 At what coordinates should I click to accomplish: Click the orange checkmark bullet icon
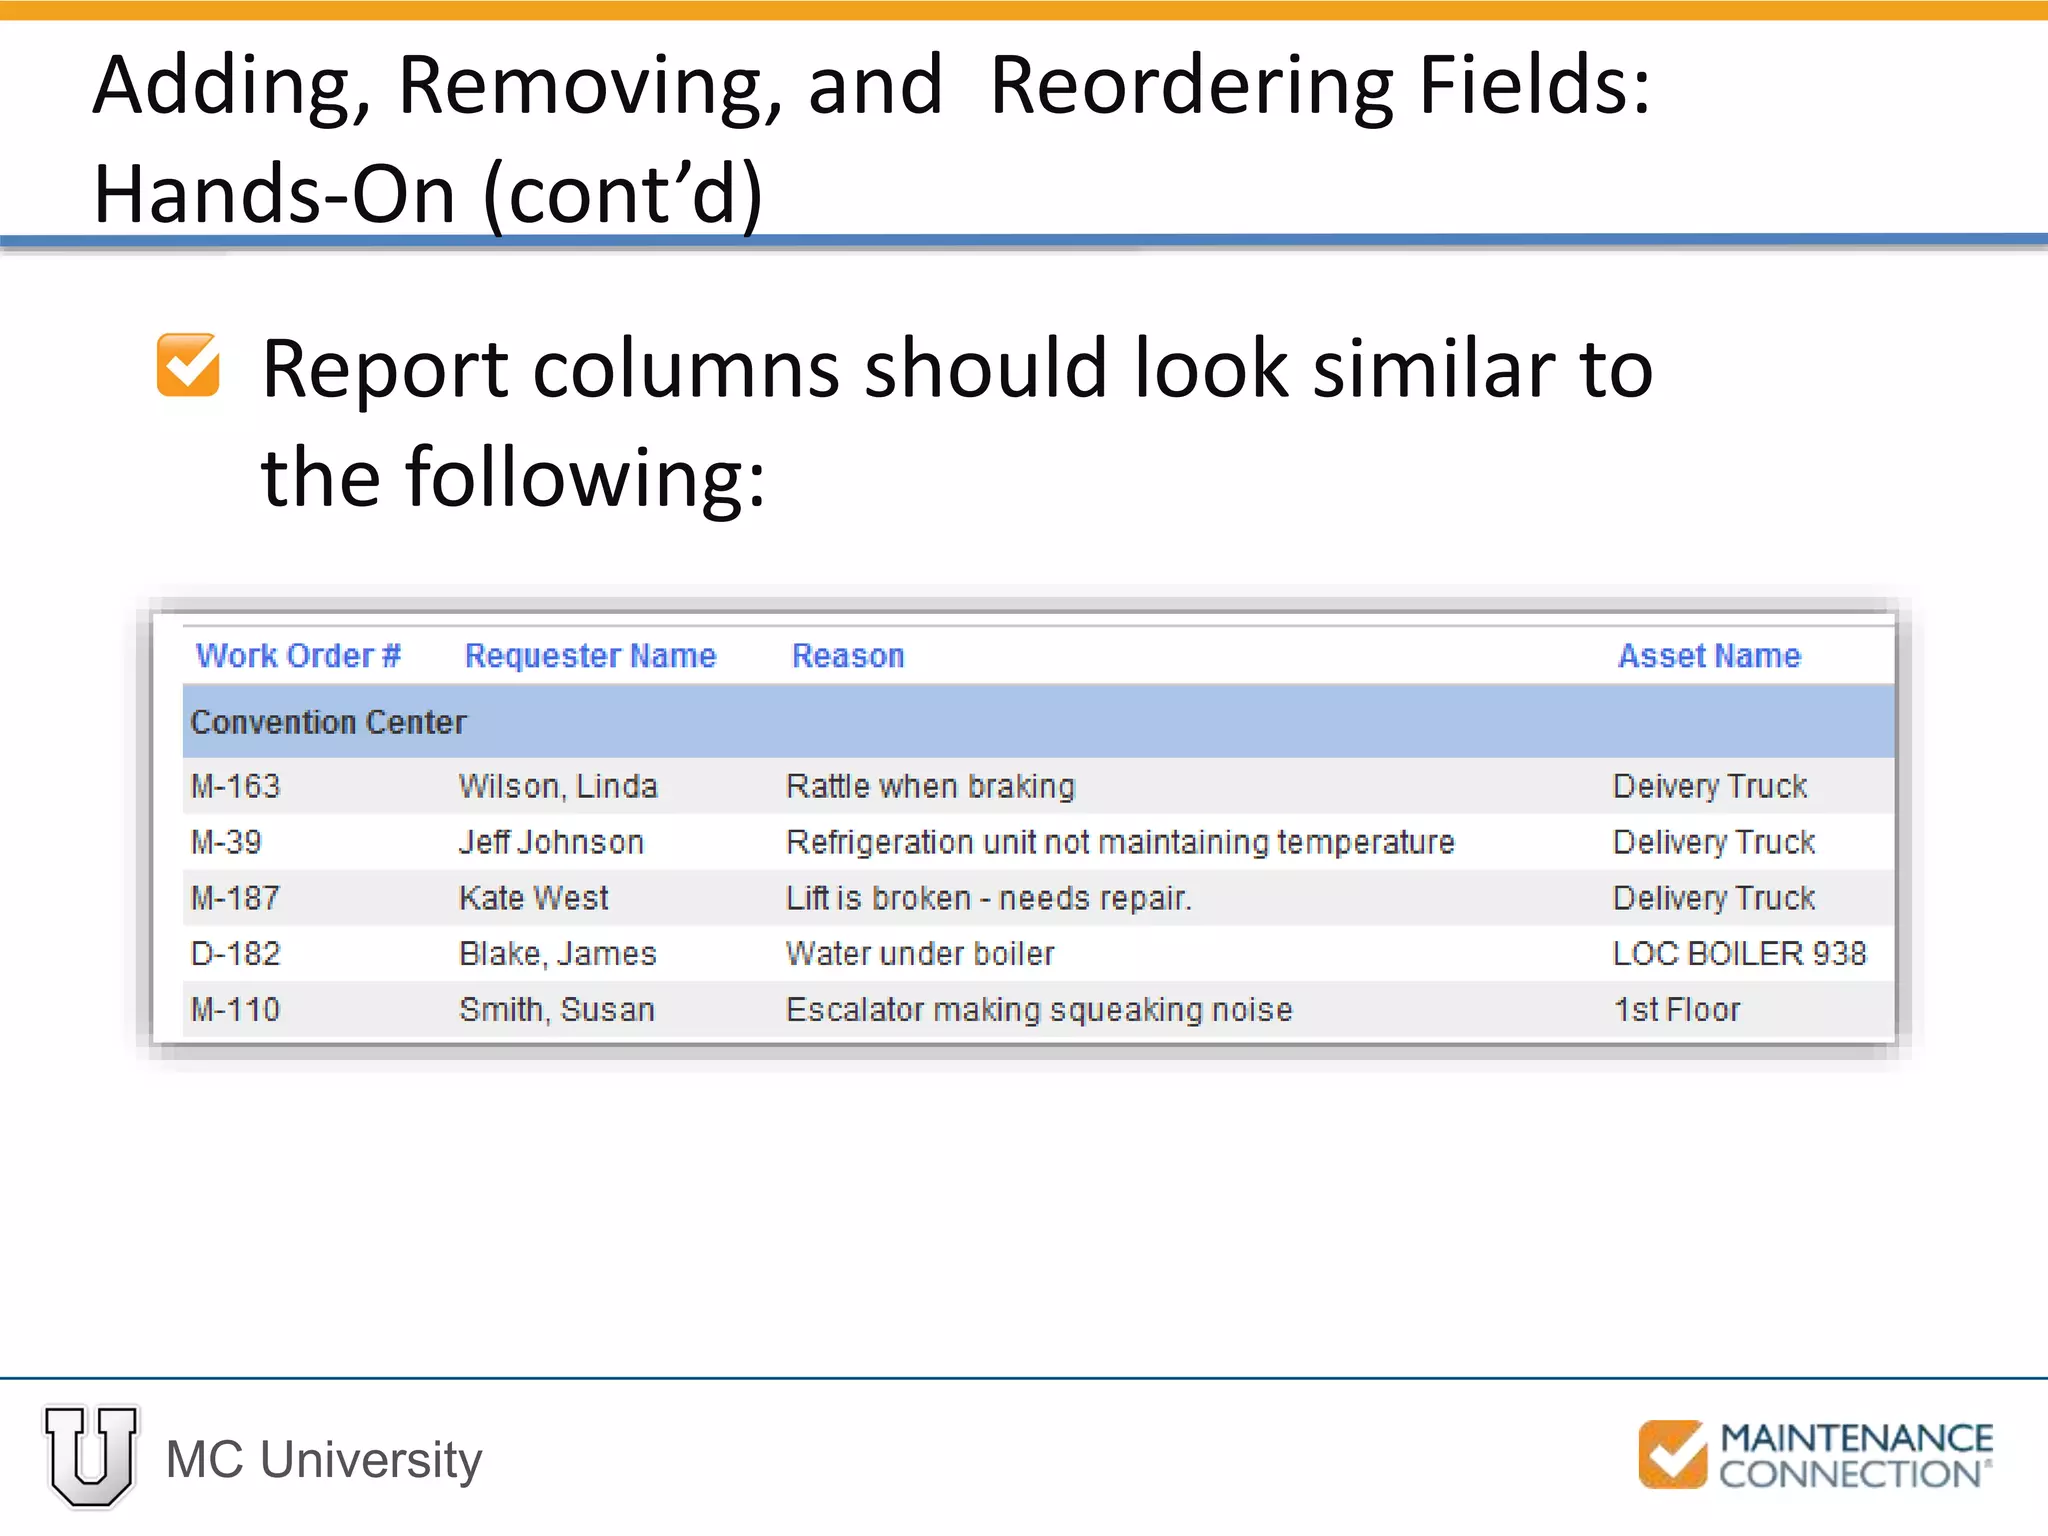click(188, 364)
